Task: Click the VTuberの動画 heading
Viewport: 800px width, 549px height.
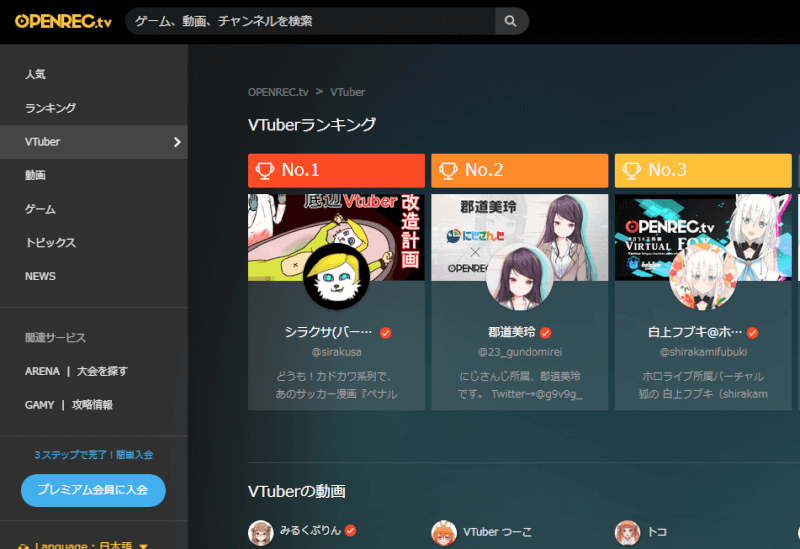Action: click(x=297, y=491)
